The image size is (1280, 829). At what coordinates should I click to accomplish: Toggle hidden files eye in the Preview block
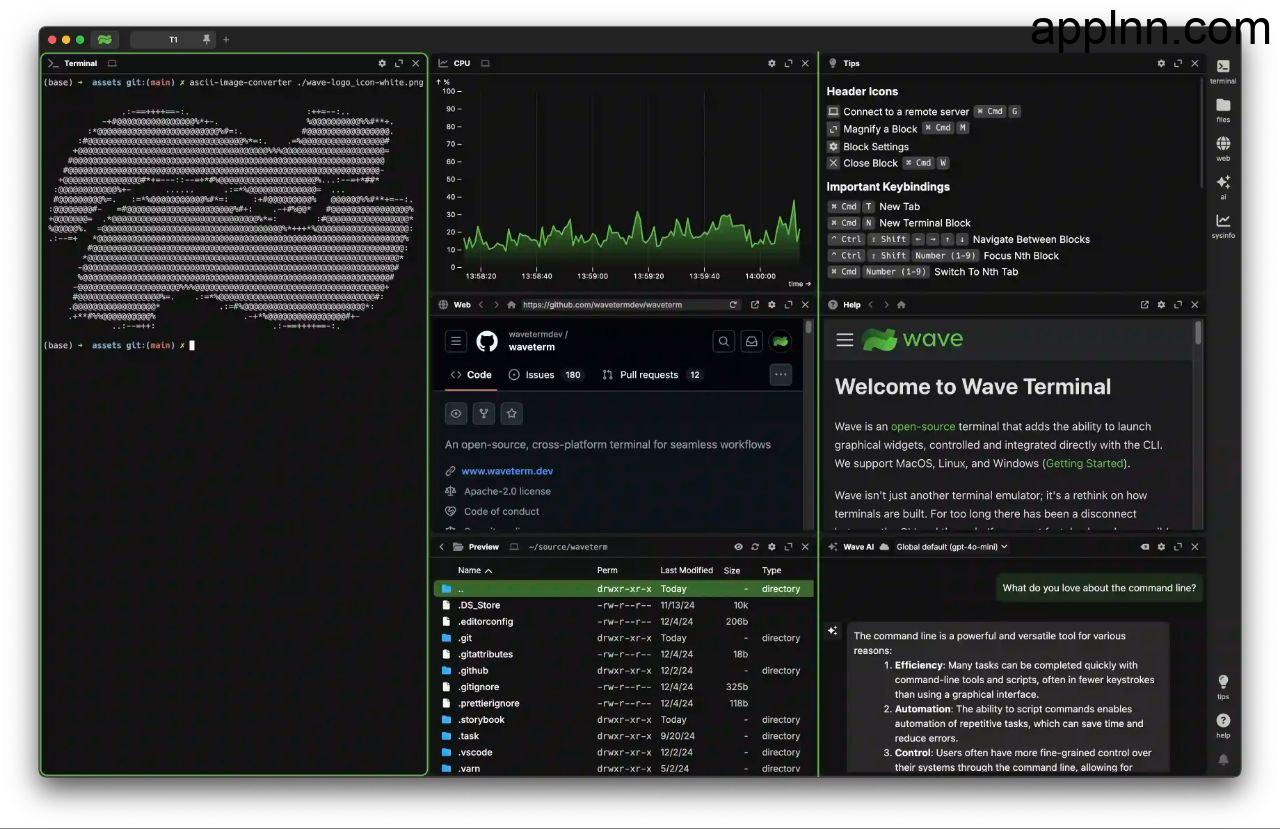[739, 547]
